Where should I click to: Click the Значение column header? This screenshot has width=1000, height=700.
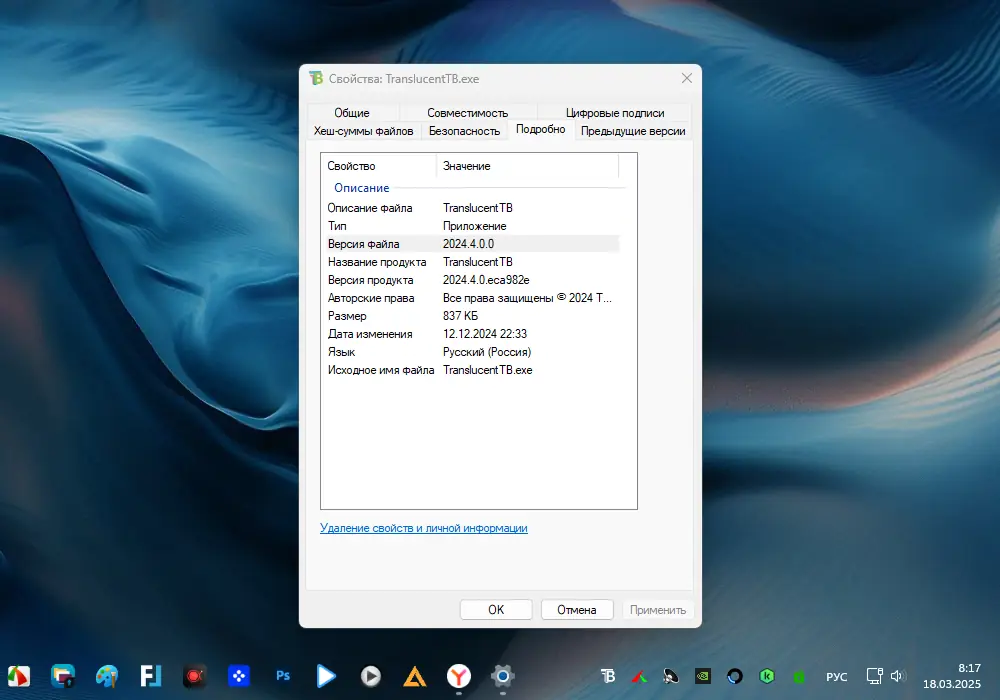coord(527,166)
